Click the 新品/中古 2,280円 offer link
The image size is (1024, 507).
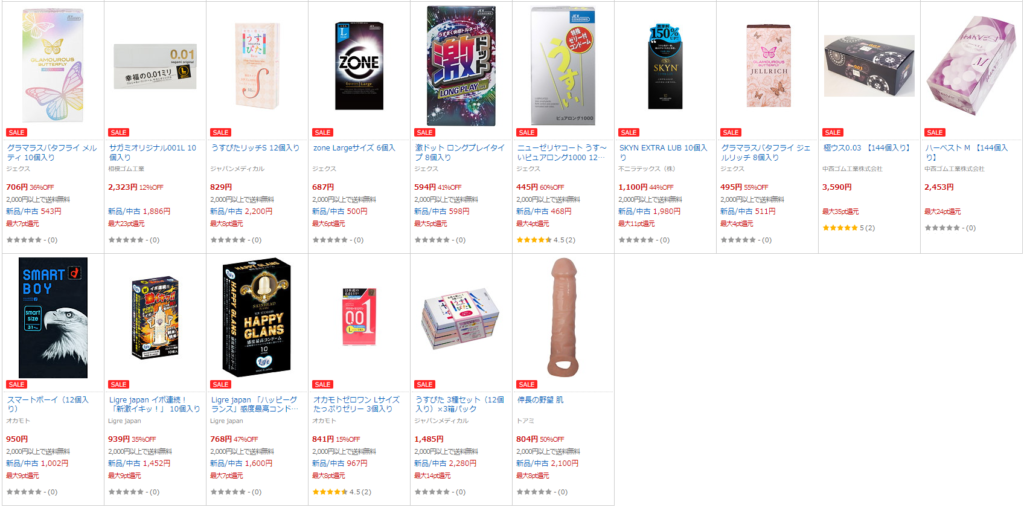pos(445,463)
